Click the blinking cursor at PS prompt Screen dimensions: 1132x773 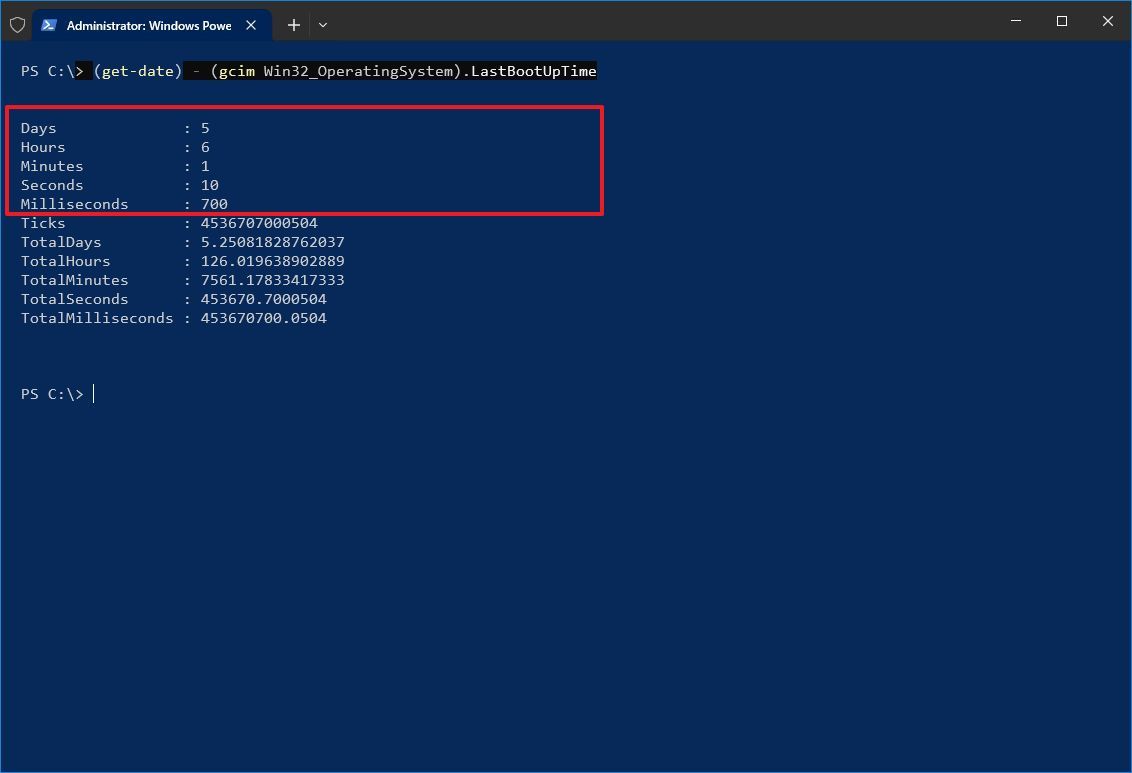point(93,393)
